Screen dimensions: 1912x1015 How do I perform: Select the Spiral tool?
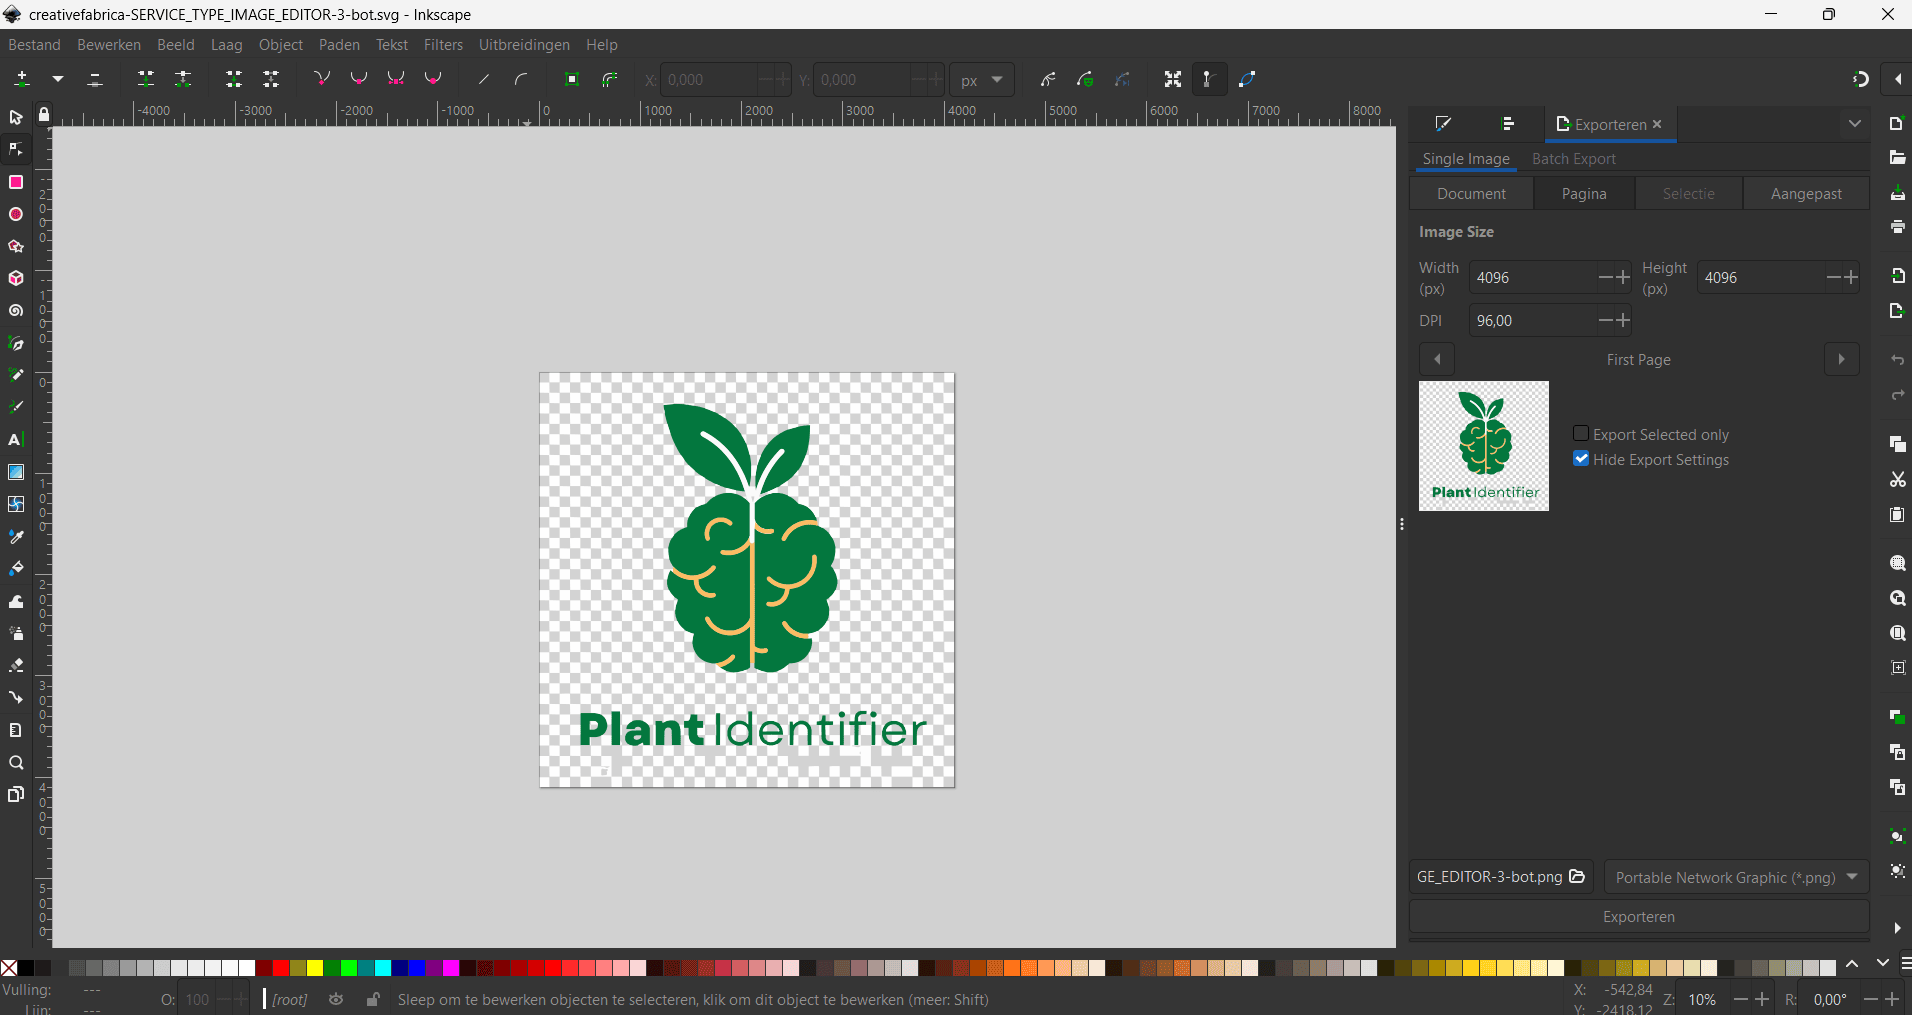[16, 311]
